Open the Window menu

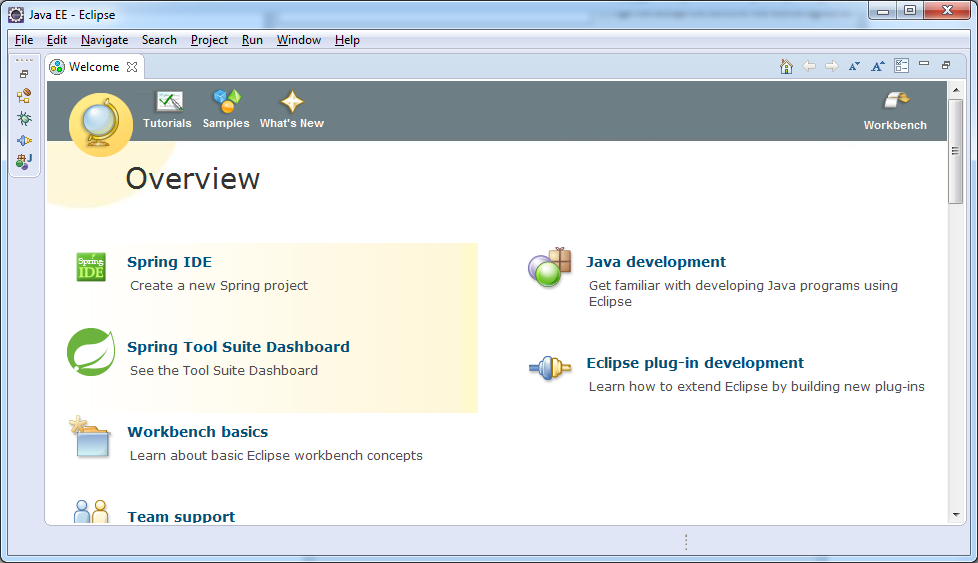coord(298,40)
